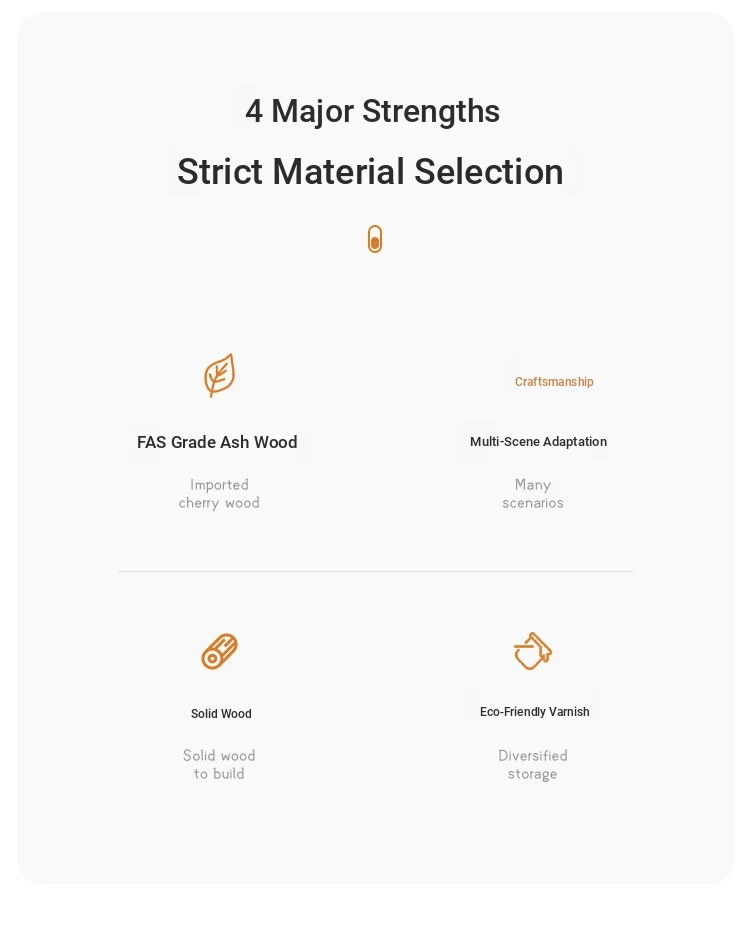Click the horizontal divider line between rows
750x947 pixels.
click(x=375, y=571)
